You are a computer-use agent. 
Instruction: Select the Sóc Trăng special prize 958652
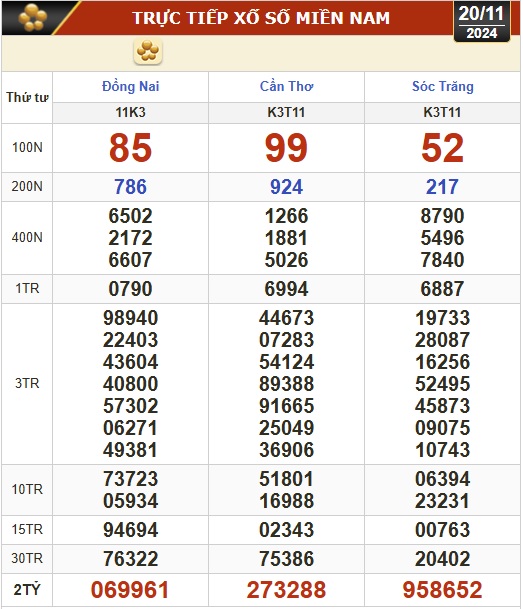tap(442, 590)
